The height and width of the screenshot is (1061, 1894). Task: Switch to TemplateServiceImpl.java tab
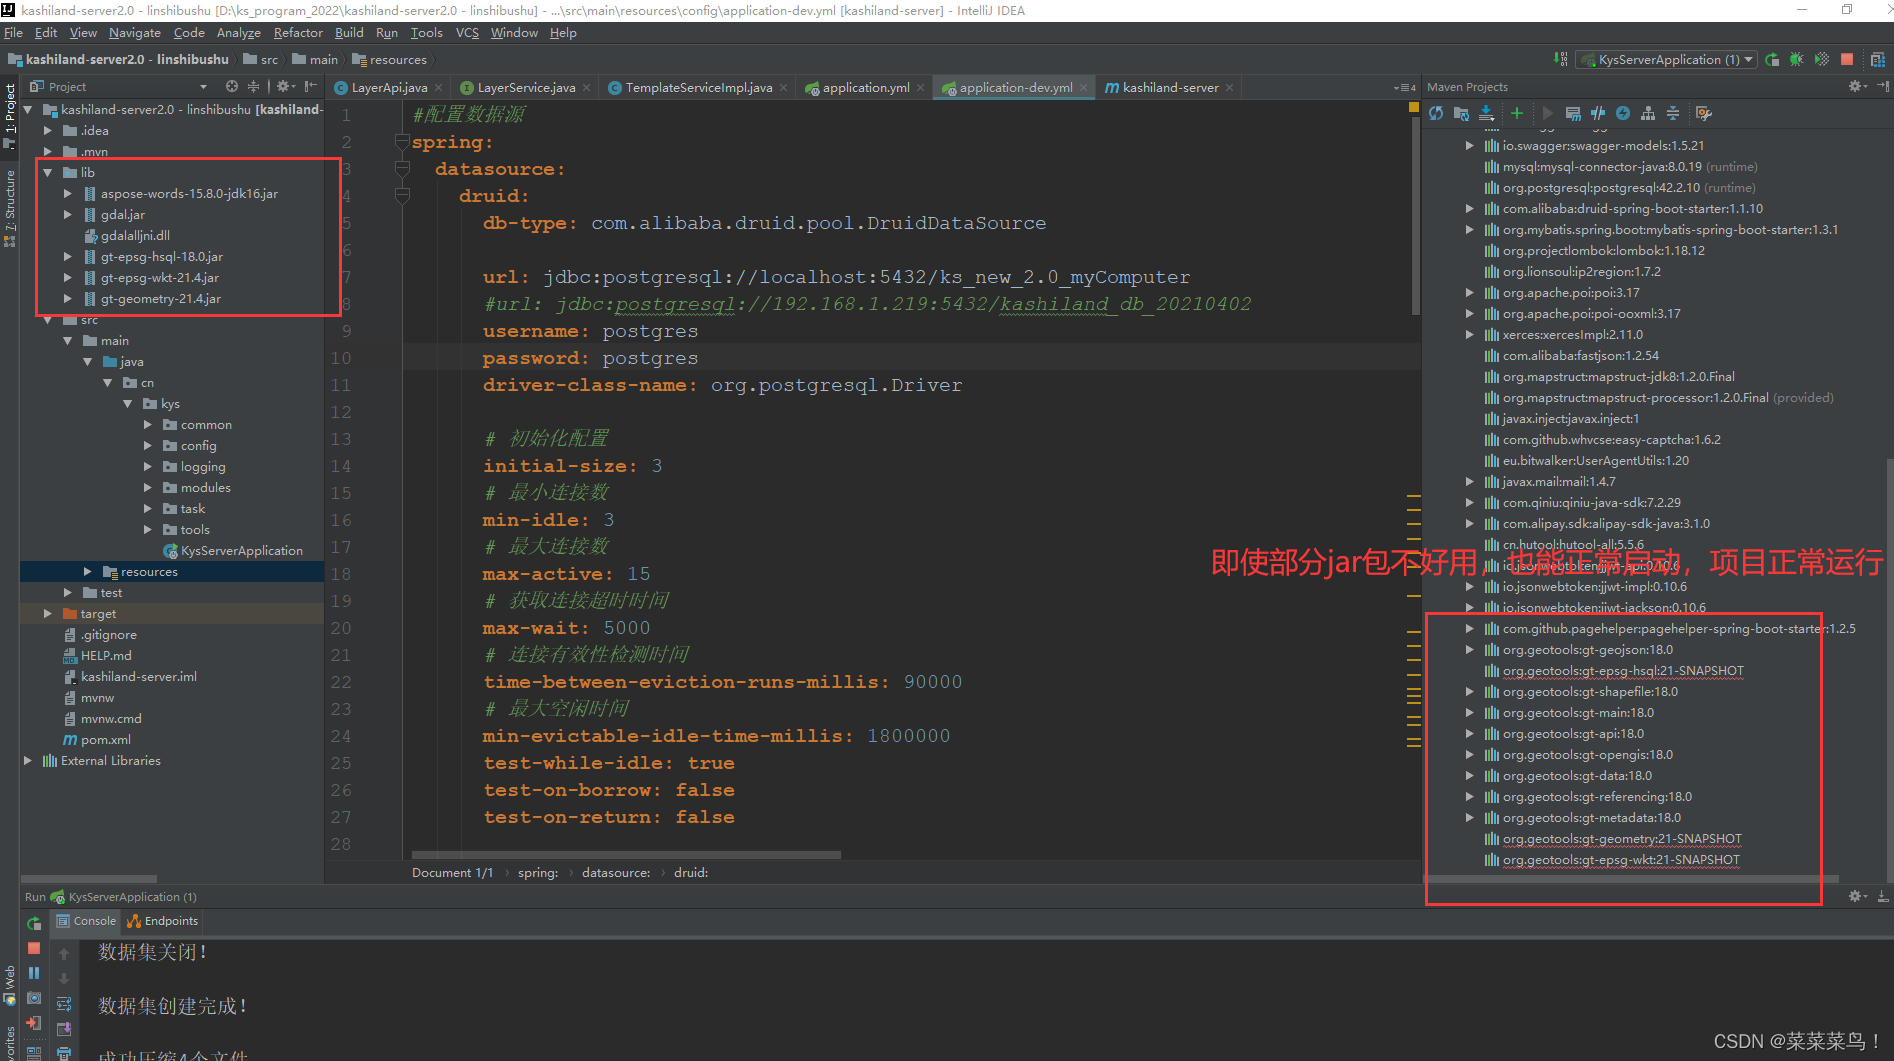(698, 88)
